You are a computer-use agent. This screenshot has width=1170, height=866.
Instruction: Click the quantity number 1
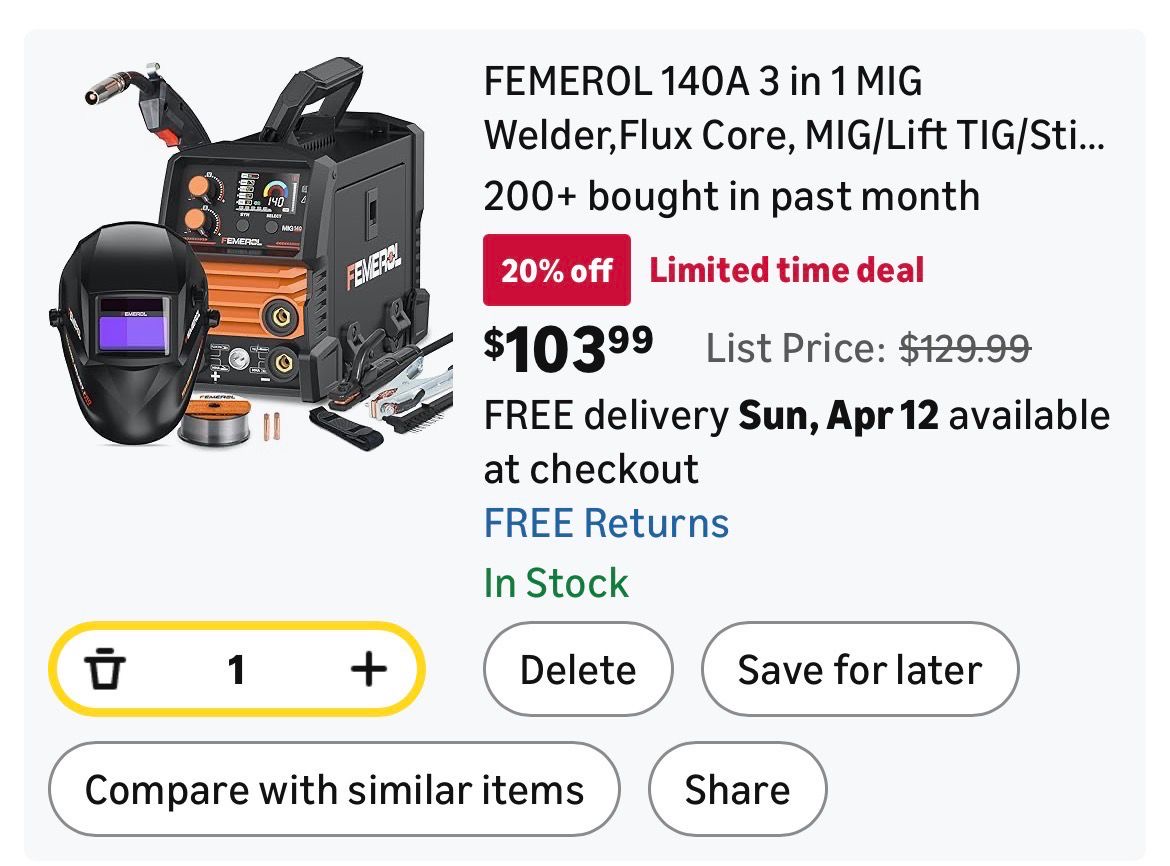pos(236,669)
